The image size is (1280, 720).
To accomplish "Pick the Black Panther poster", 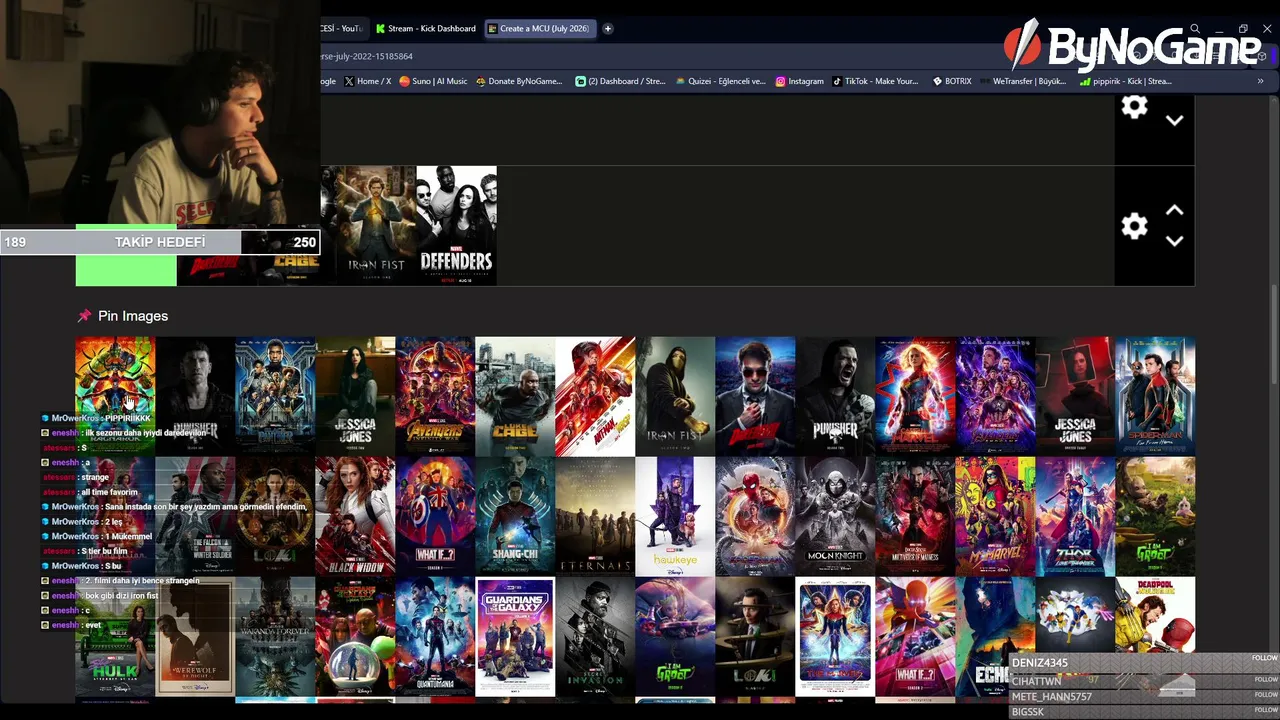I will pyautogui.click(x=275, y=396).
